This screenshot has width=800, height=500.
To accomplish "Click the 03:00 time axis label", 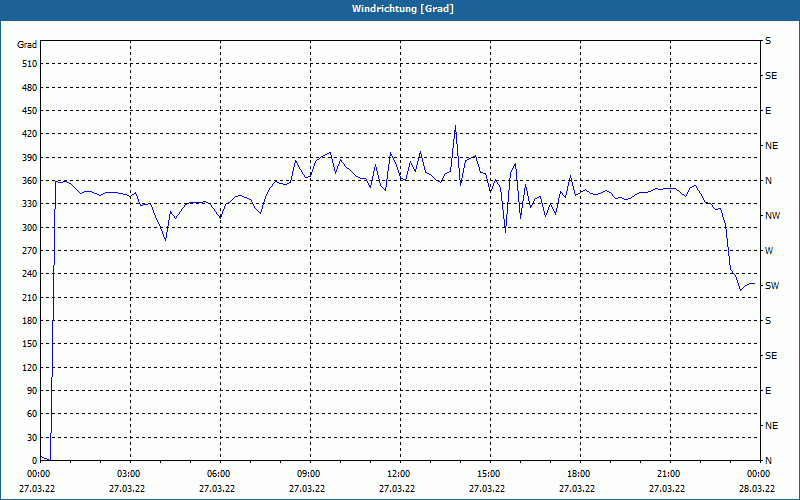I will 130,474.
